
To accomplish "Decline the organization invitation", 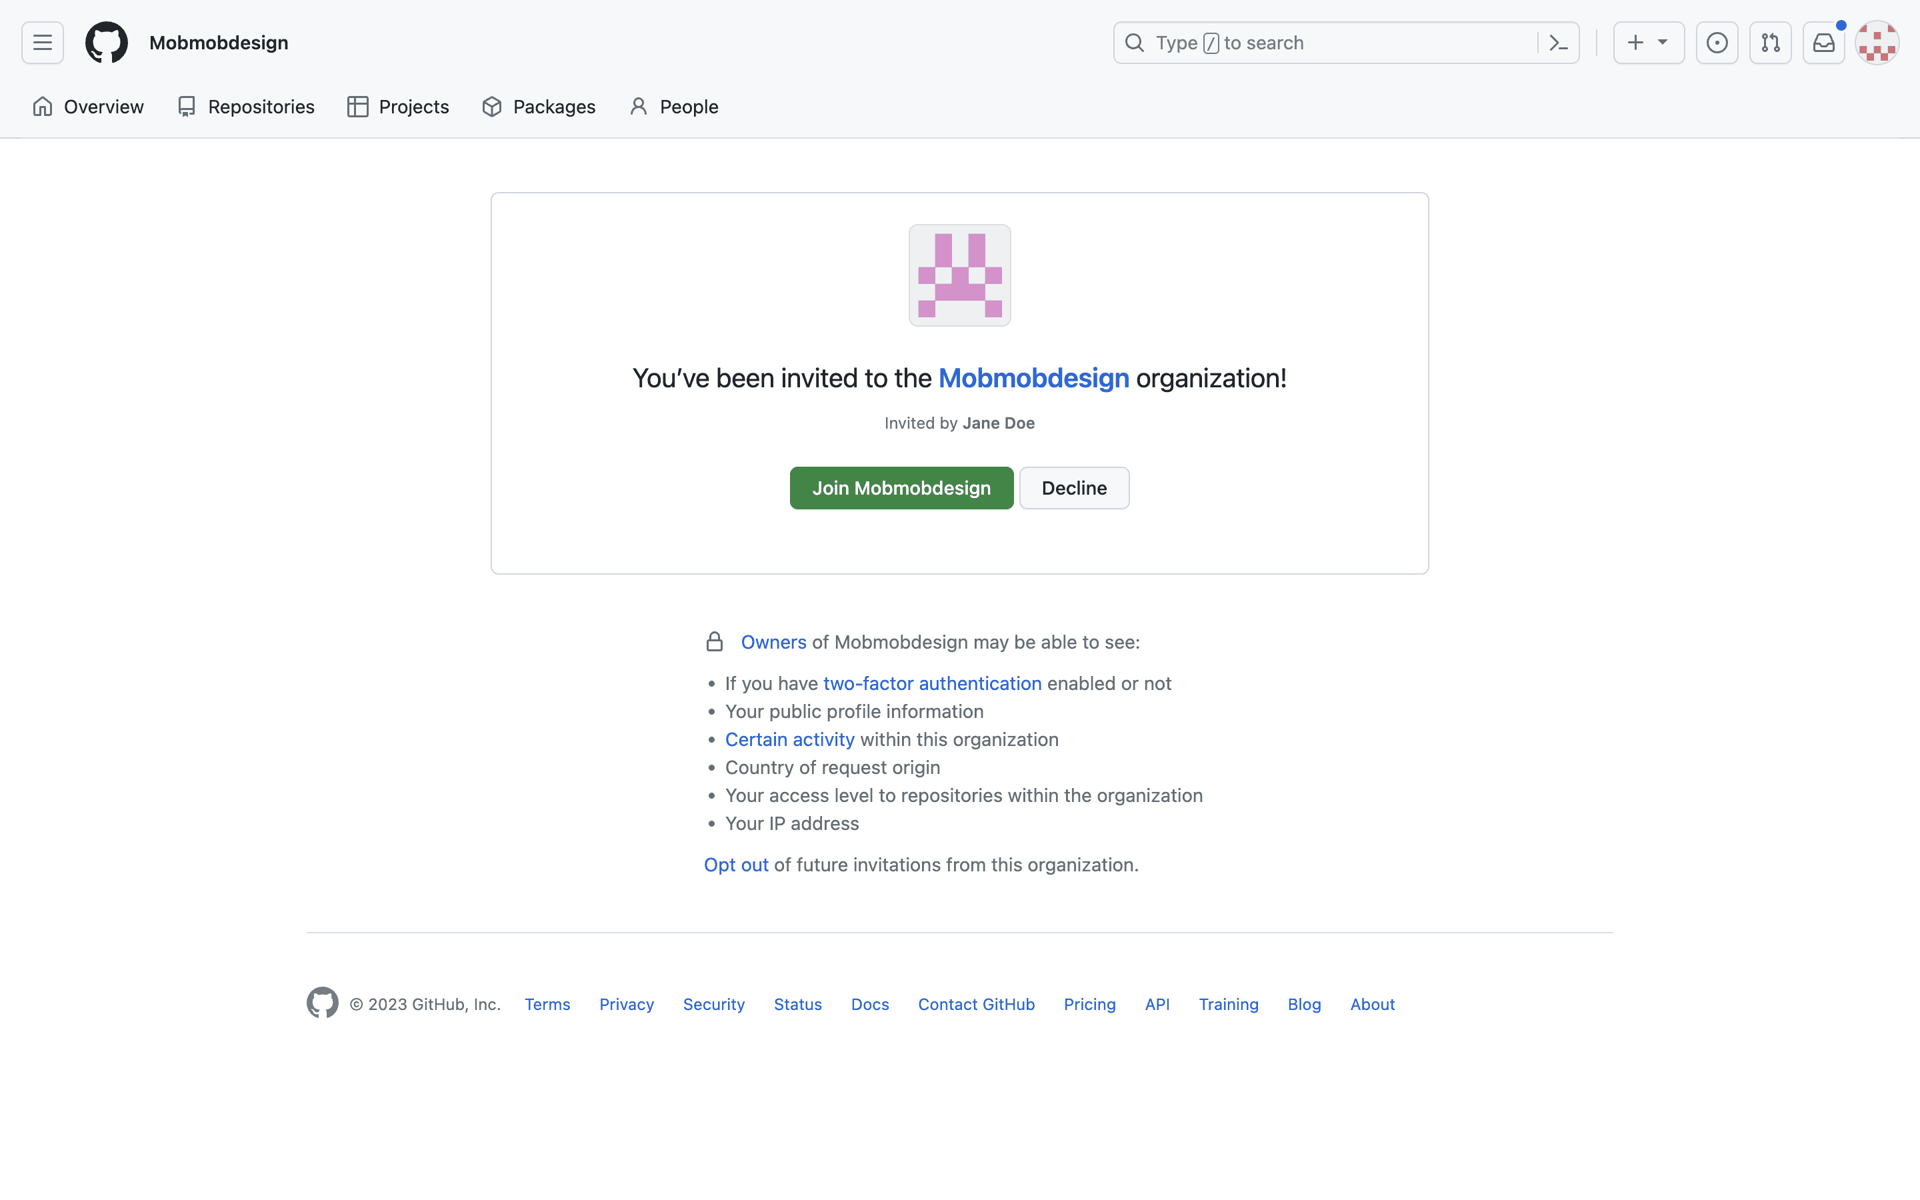I will [x=1074, y=488].
